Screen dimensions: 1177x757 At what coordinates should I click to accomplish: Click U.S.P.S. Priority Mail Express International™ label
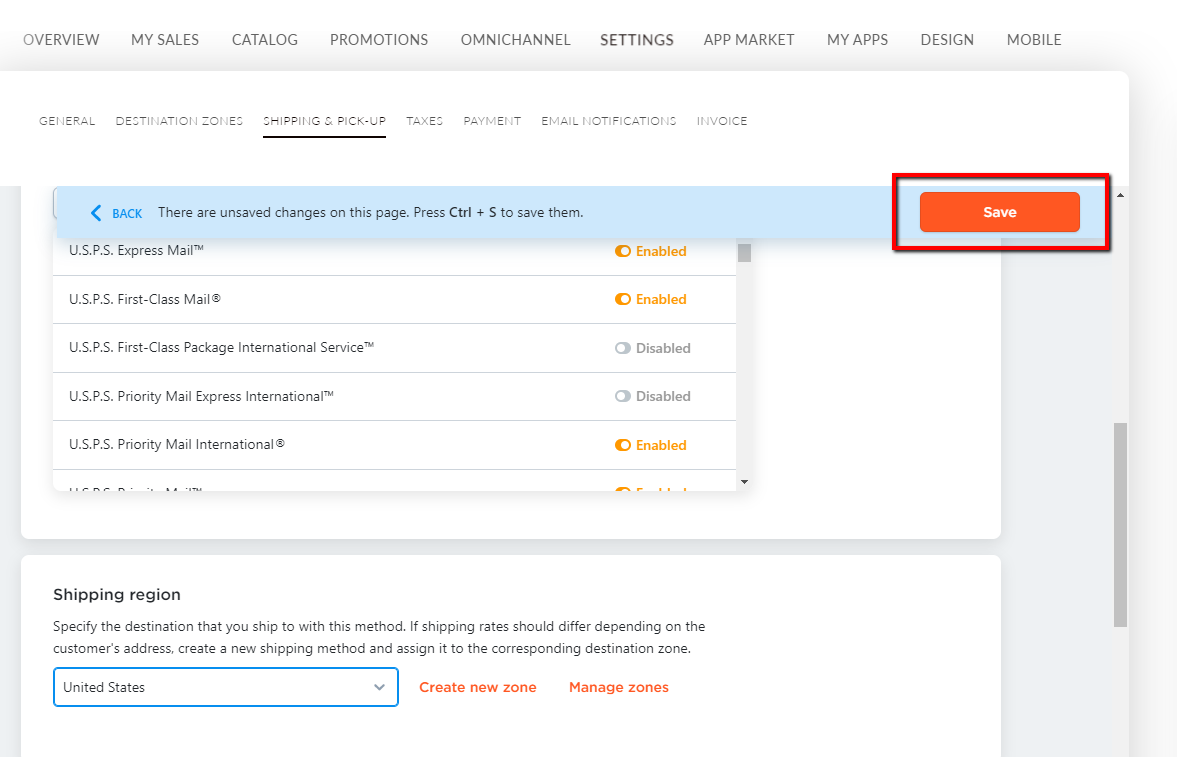[x=201, y=396]
